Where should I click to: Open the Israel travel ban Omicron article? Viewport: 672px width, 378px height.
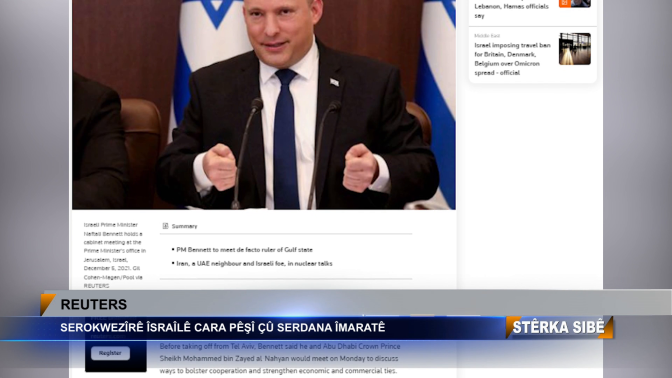(x=512, y=59)
